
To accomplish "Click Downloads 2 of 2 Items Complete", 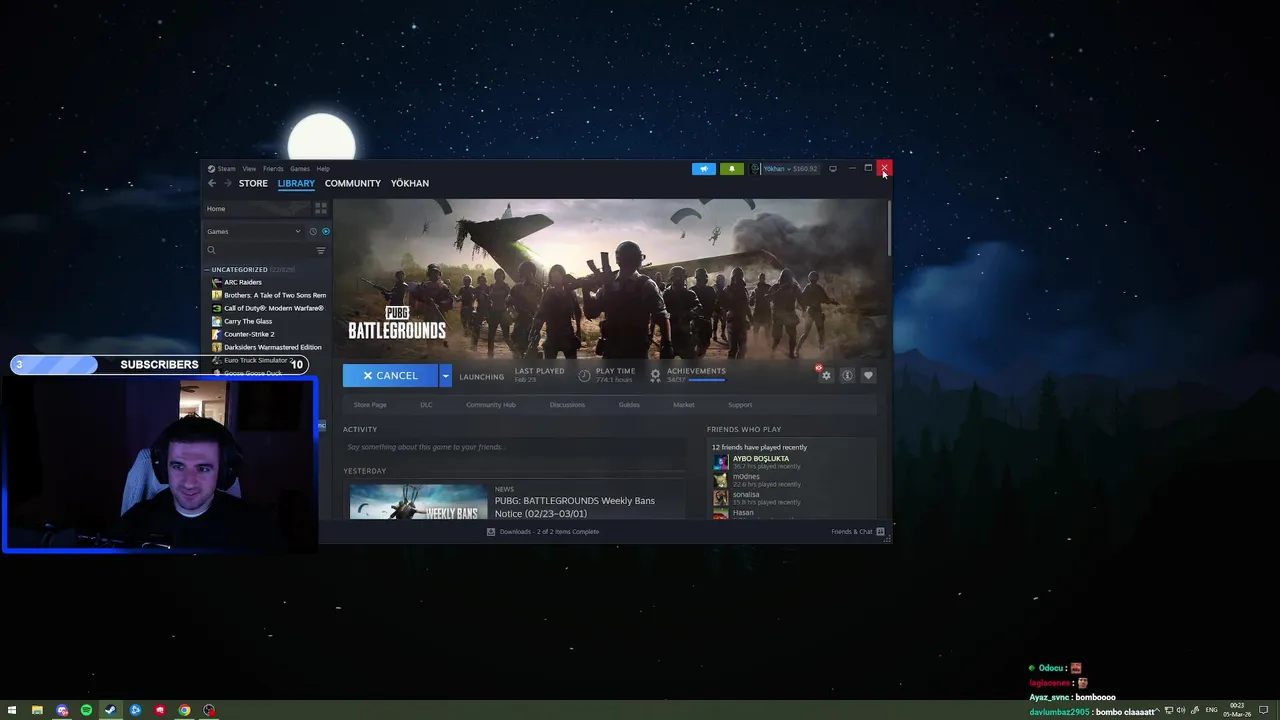I will 549,532.
